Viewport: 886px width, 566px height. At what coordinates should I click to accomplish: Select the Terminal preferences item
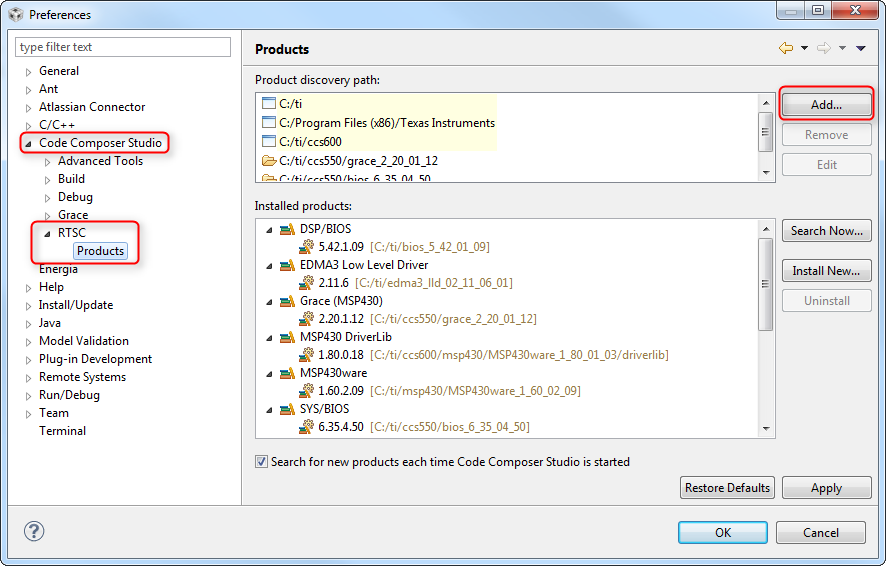click(x=62, y=431)
